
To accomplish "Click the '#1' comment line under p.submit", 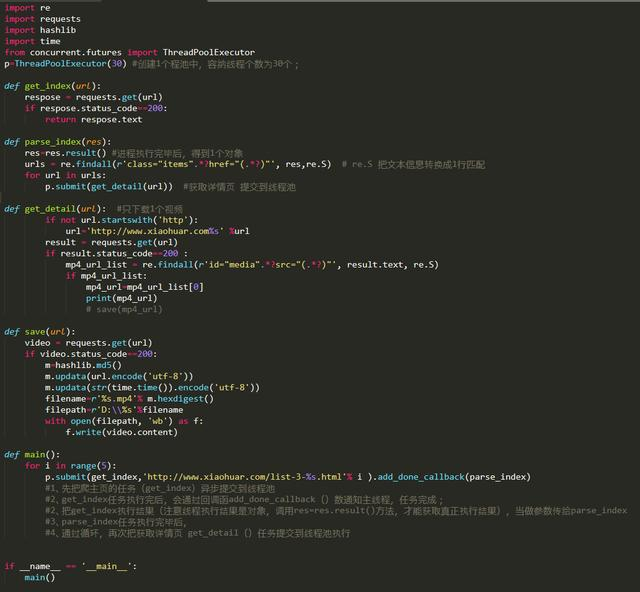I will coord(160,488).
